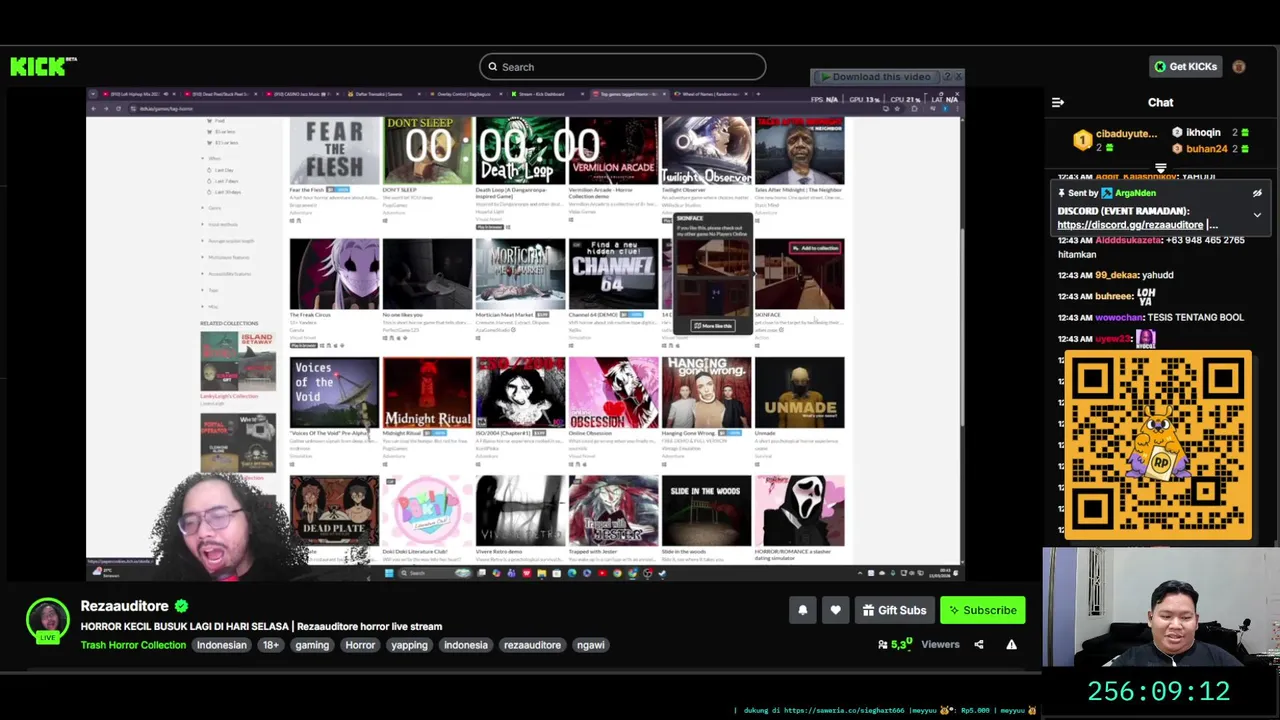Viewport: 1280px width, 720px height.
Task: Open chat user Aldddsukazeta
Action: 1126,240
